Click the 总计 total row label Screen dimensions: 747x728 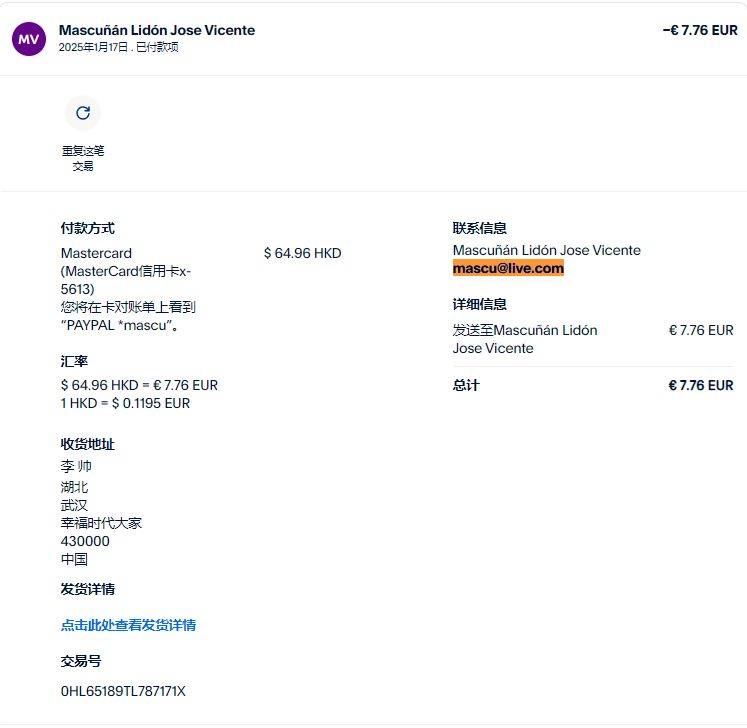(x=466, y=385)
